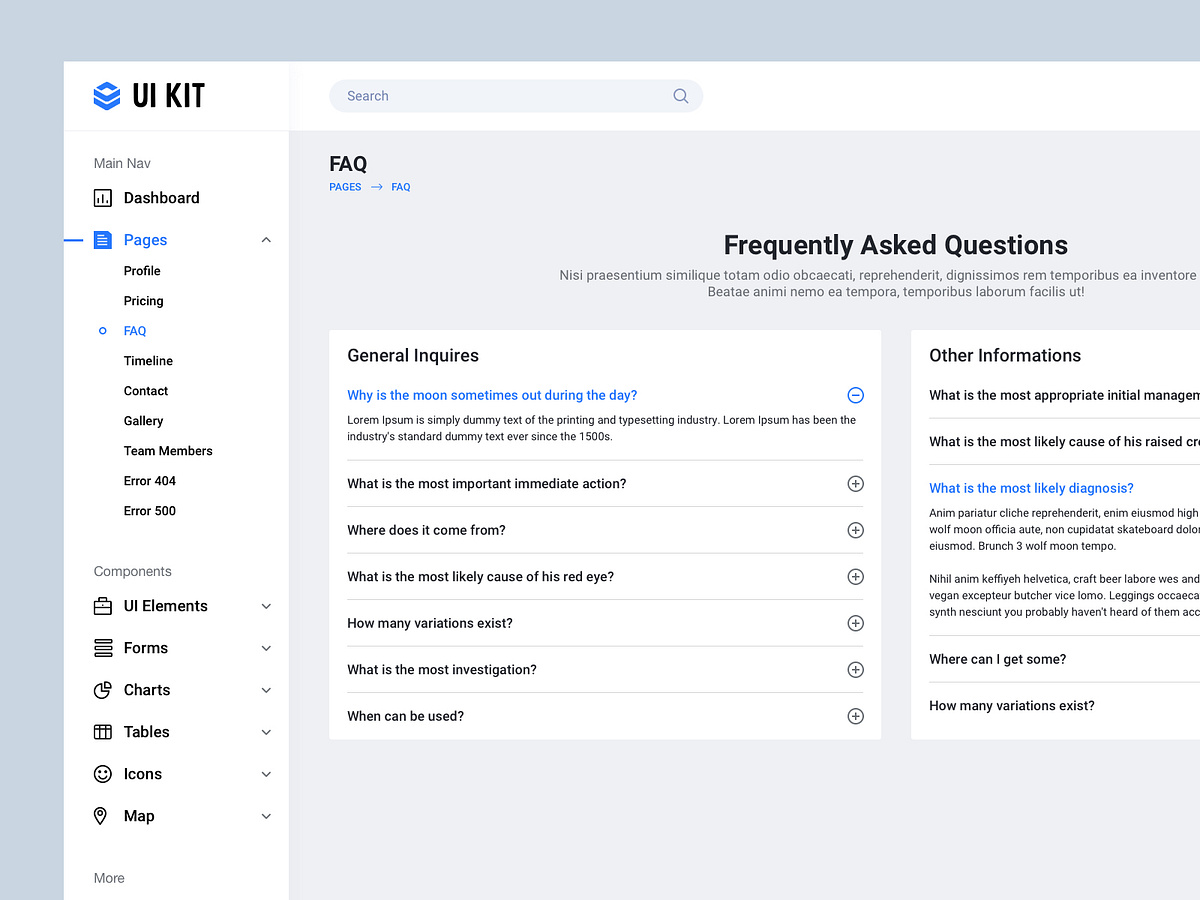Click the UI KIT logo icon
This screenshot has height=900, width=1200.
coord(105,95)
